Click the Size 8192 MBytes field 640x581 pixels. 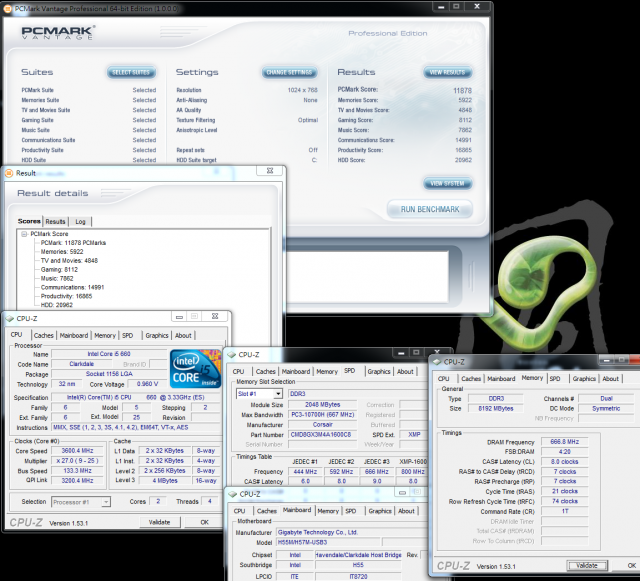(x=496, y=408)
